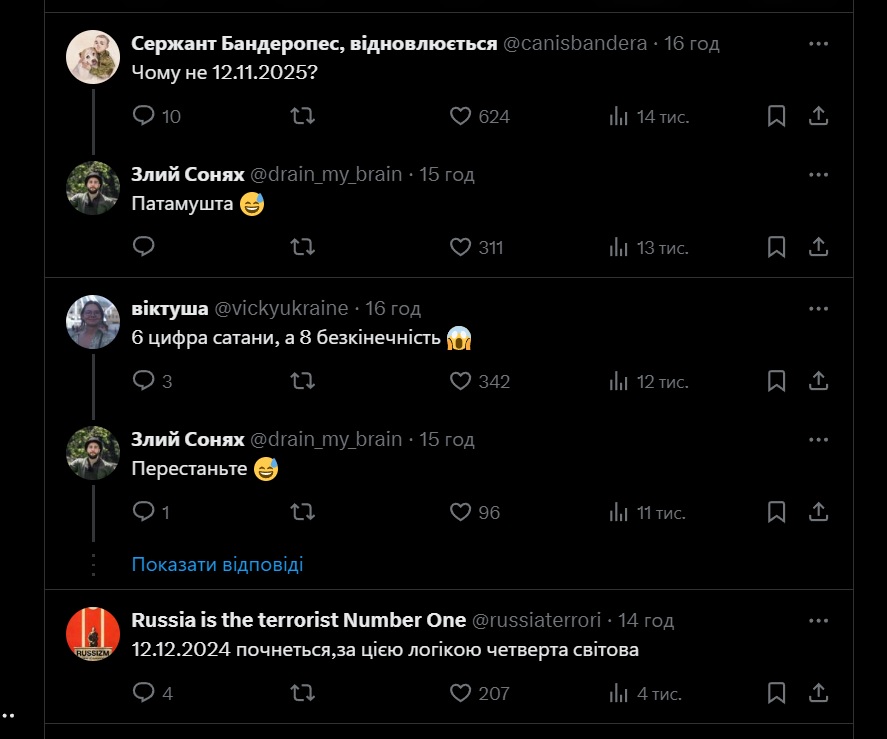Open Злий Сонях name on "Патамушта" reply
This screenshot has height=739, width=887.
coord(188,174)
